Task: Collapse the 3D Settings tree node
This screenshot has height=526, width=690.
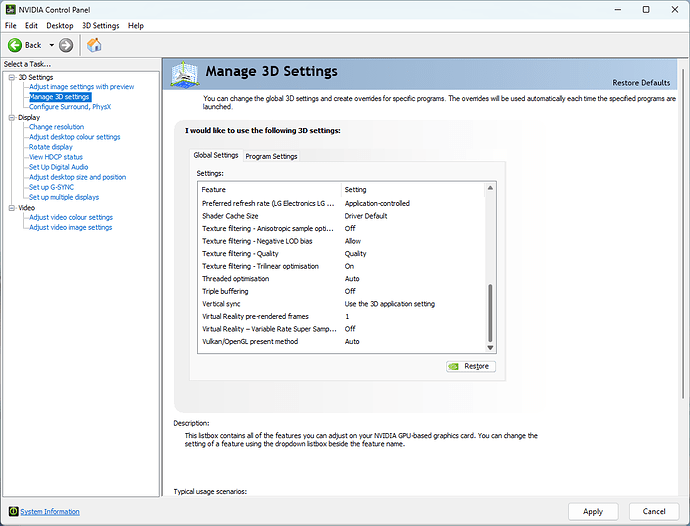Action: coord(9,77)
